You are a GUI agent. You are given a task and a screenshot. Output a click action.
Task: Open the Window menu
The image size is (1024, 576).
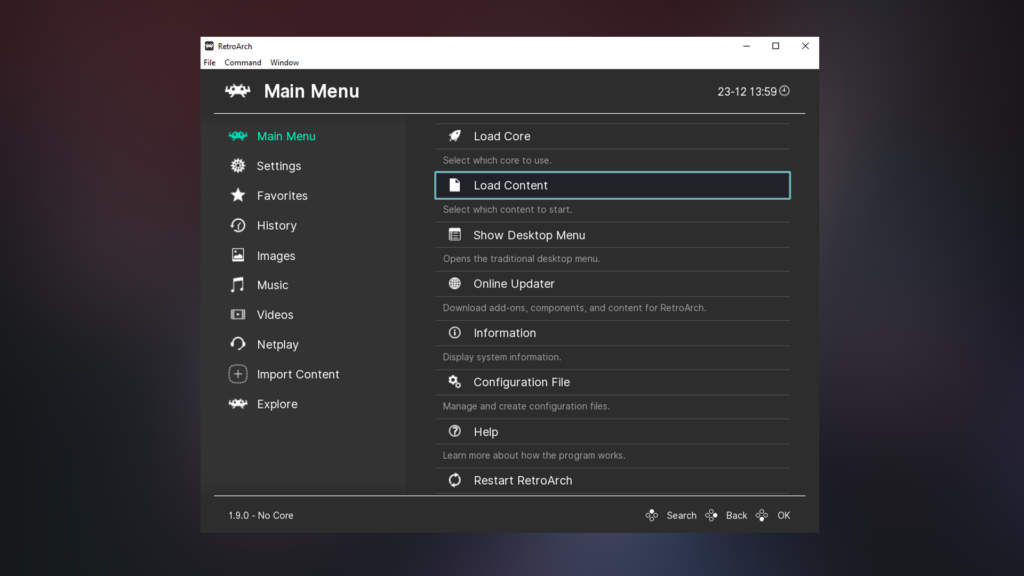(x=285, y=63)
